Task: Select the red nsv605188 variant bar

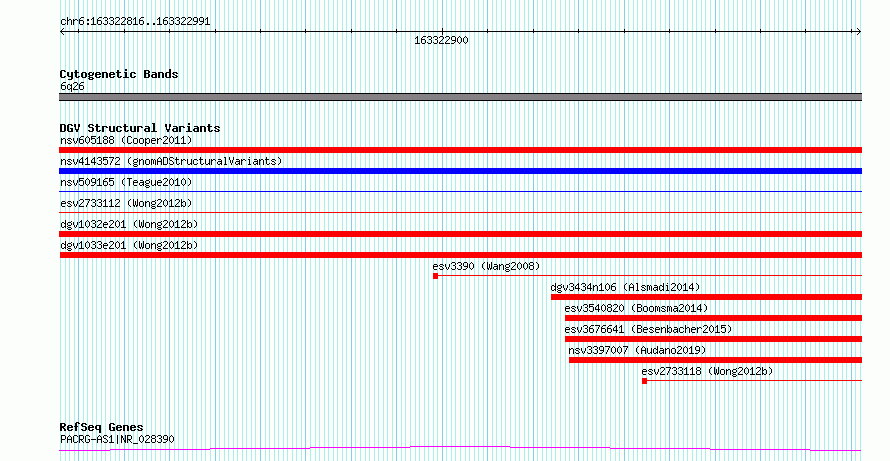Action: pos(461,150)
